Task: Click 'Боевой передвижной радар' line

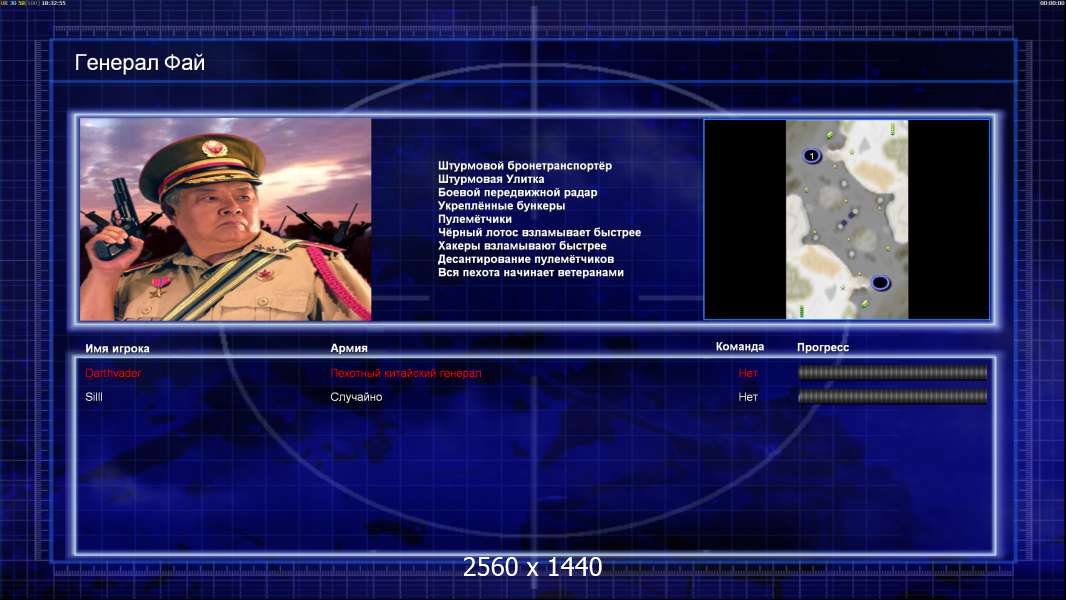Action: pyautogui.click(x=517, y=192)
